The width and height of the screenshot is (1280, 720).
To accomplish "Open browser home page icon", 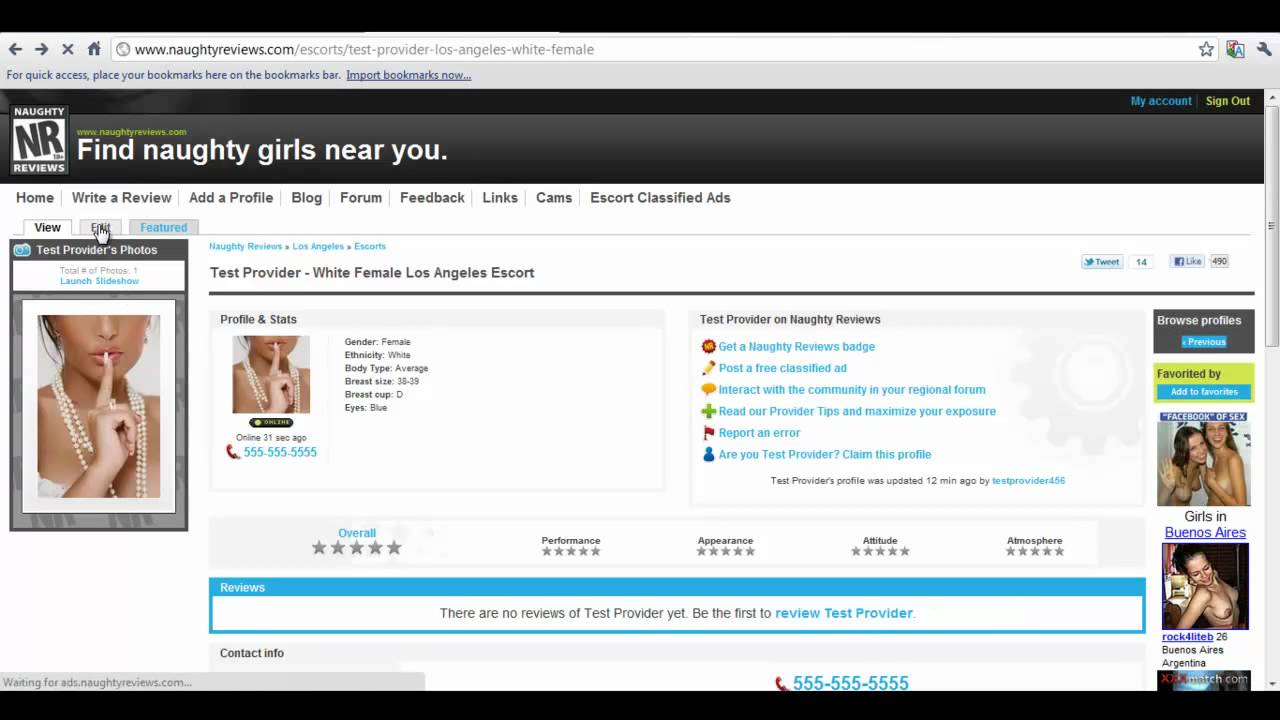I will (94, 49).
